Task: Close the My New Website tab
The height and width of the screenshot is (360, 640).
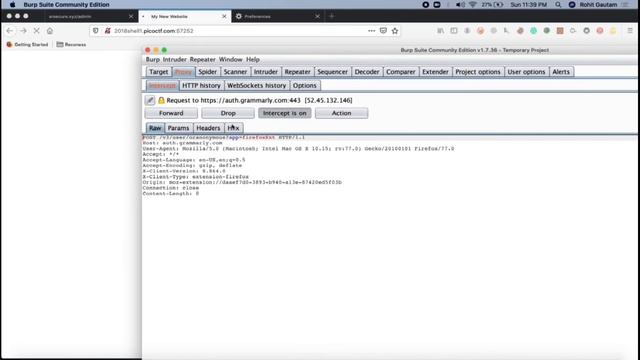Action: 224,16
